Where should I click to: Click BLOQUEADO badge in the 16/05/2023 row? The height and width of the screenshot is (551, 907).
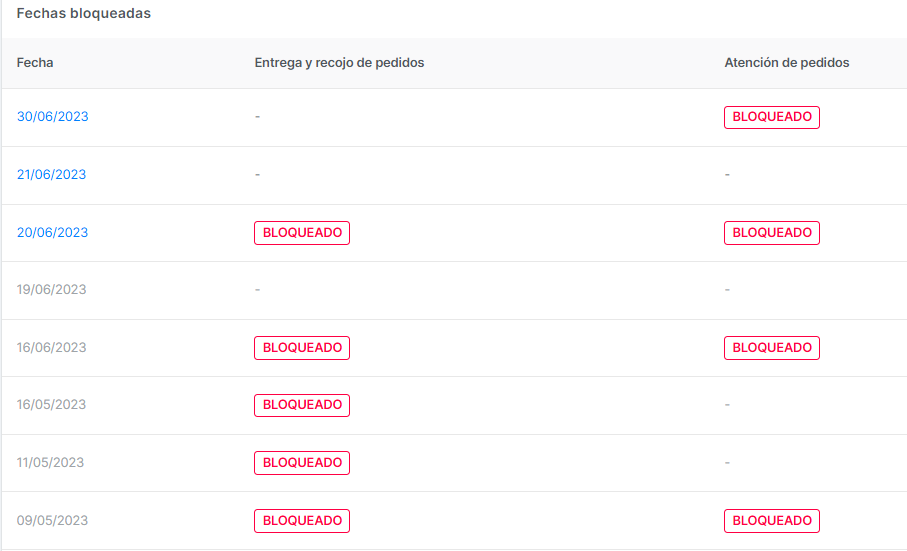[302, 405]
